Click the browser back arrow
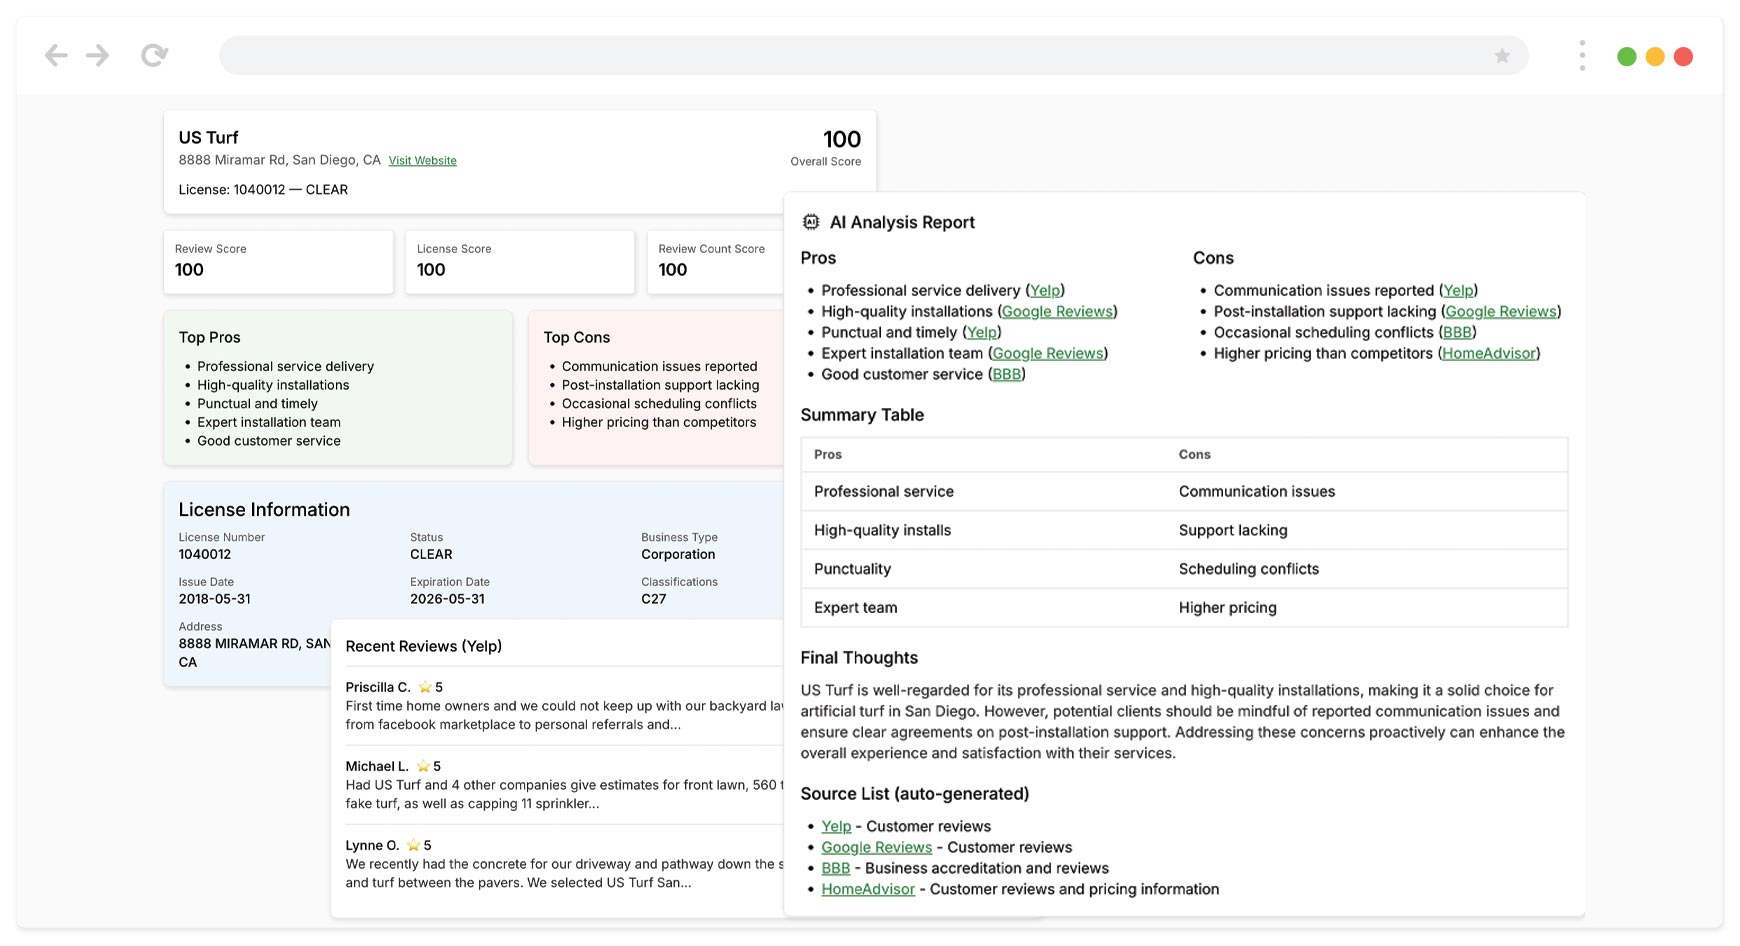This screenshot has width=1740, height=946. coord(56,55)
